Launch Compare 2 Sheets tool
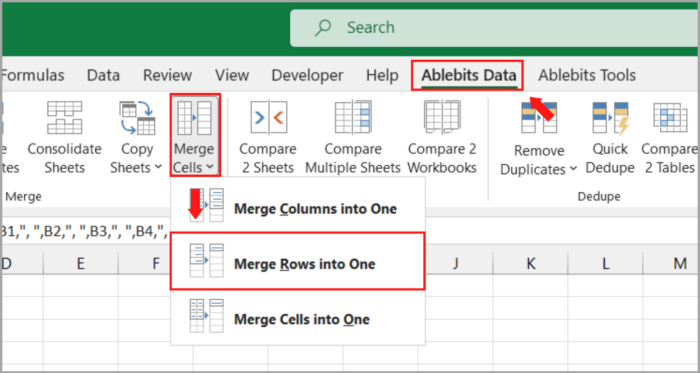700x373 pixels. pos(268,137)
